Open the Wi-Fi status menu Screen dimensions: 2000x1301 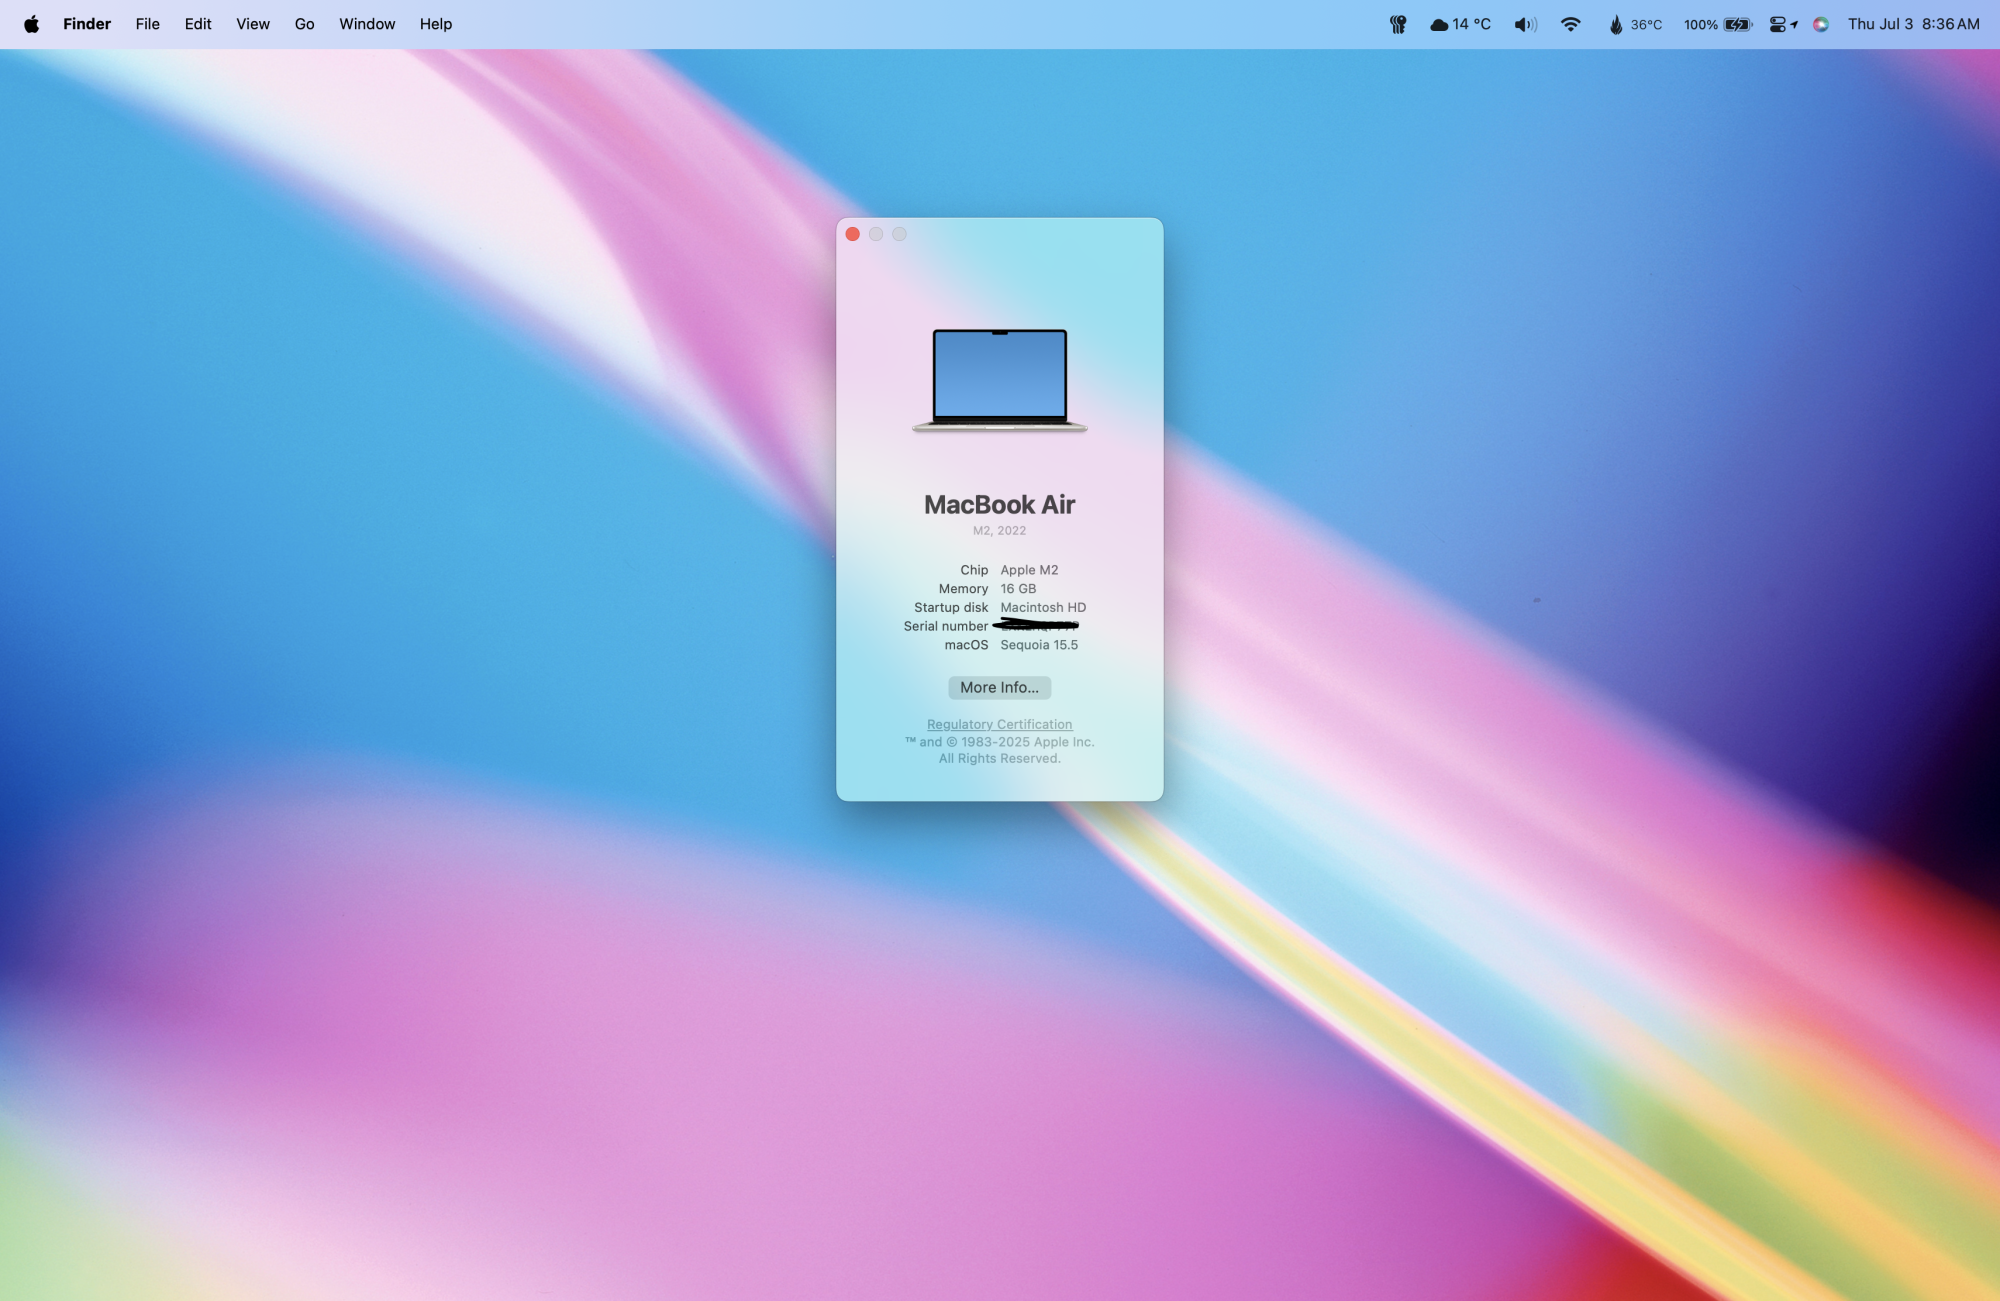[1571, 24]
